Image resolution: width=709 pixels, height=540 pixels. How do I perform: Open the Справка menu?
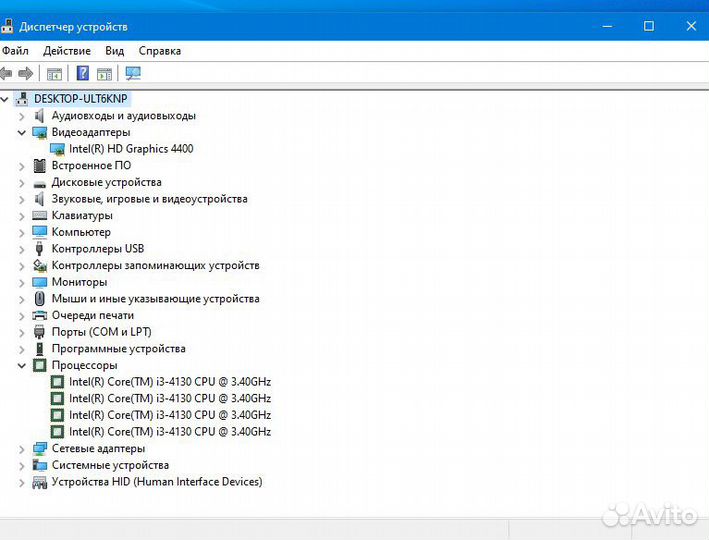pos(160,50)
